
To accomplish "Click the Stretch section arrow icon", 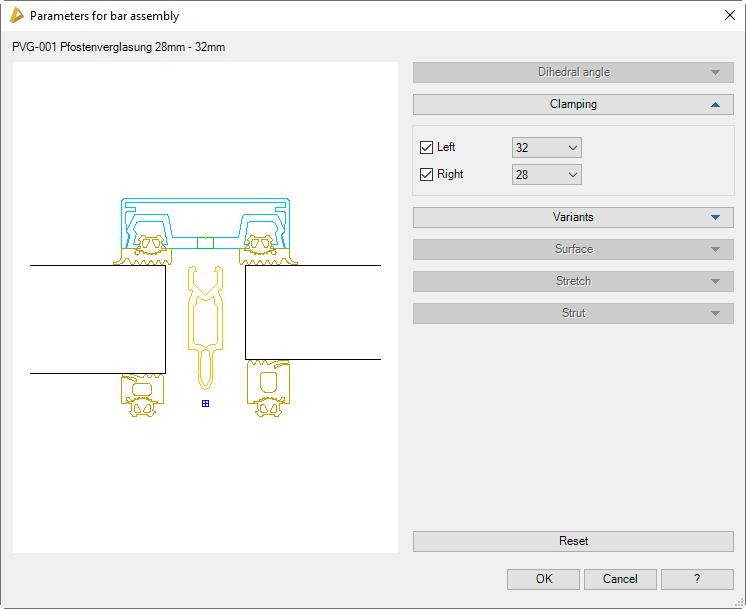I will click(x=715, y=281).
